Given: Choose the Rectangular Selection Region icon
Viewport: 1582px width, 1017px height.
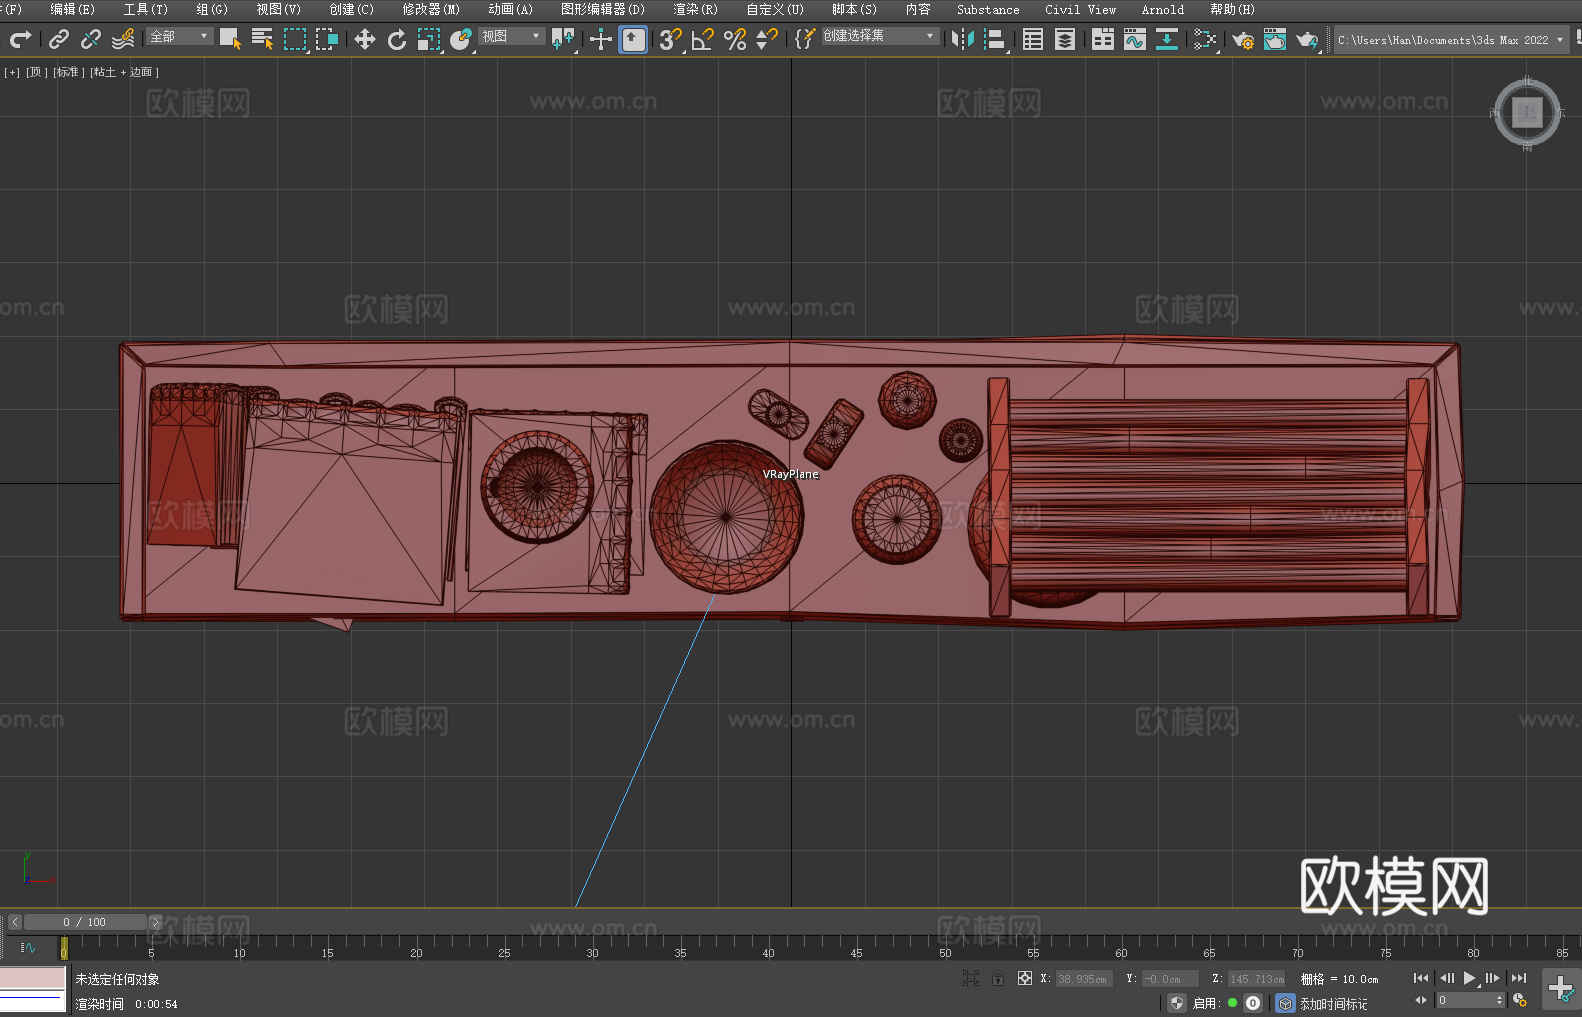Looking at the screenshot, I should pyautogui.click(x=295, y=39).
